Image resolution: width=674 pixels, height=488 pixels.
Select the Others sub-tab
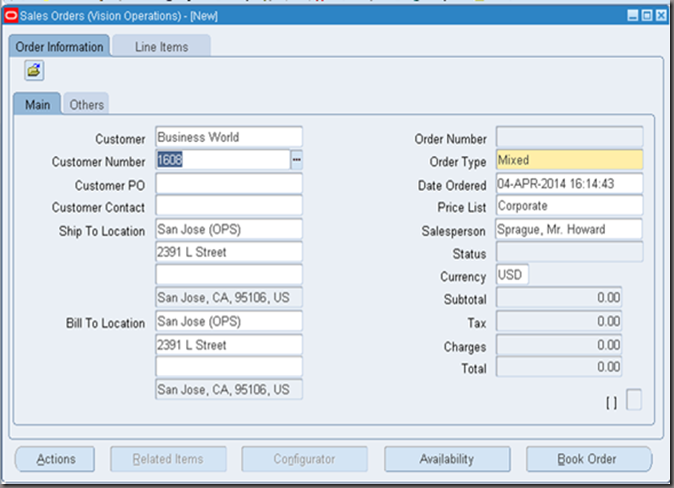click(x=87, y=105)
